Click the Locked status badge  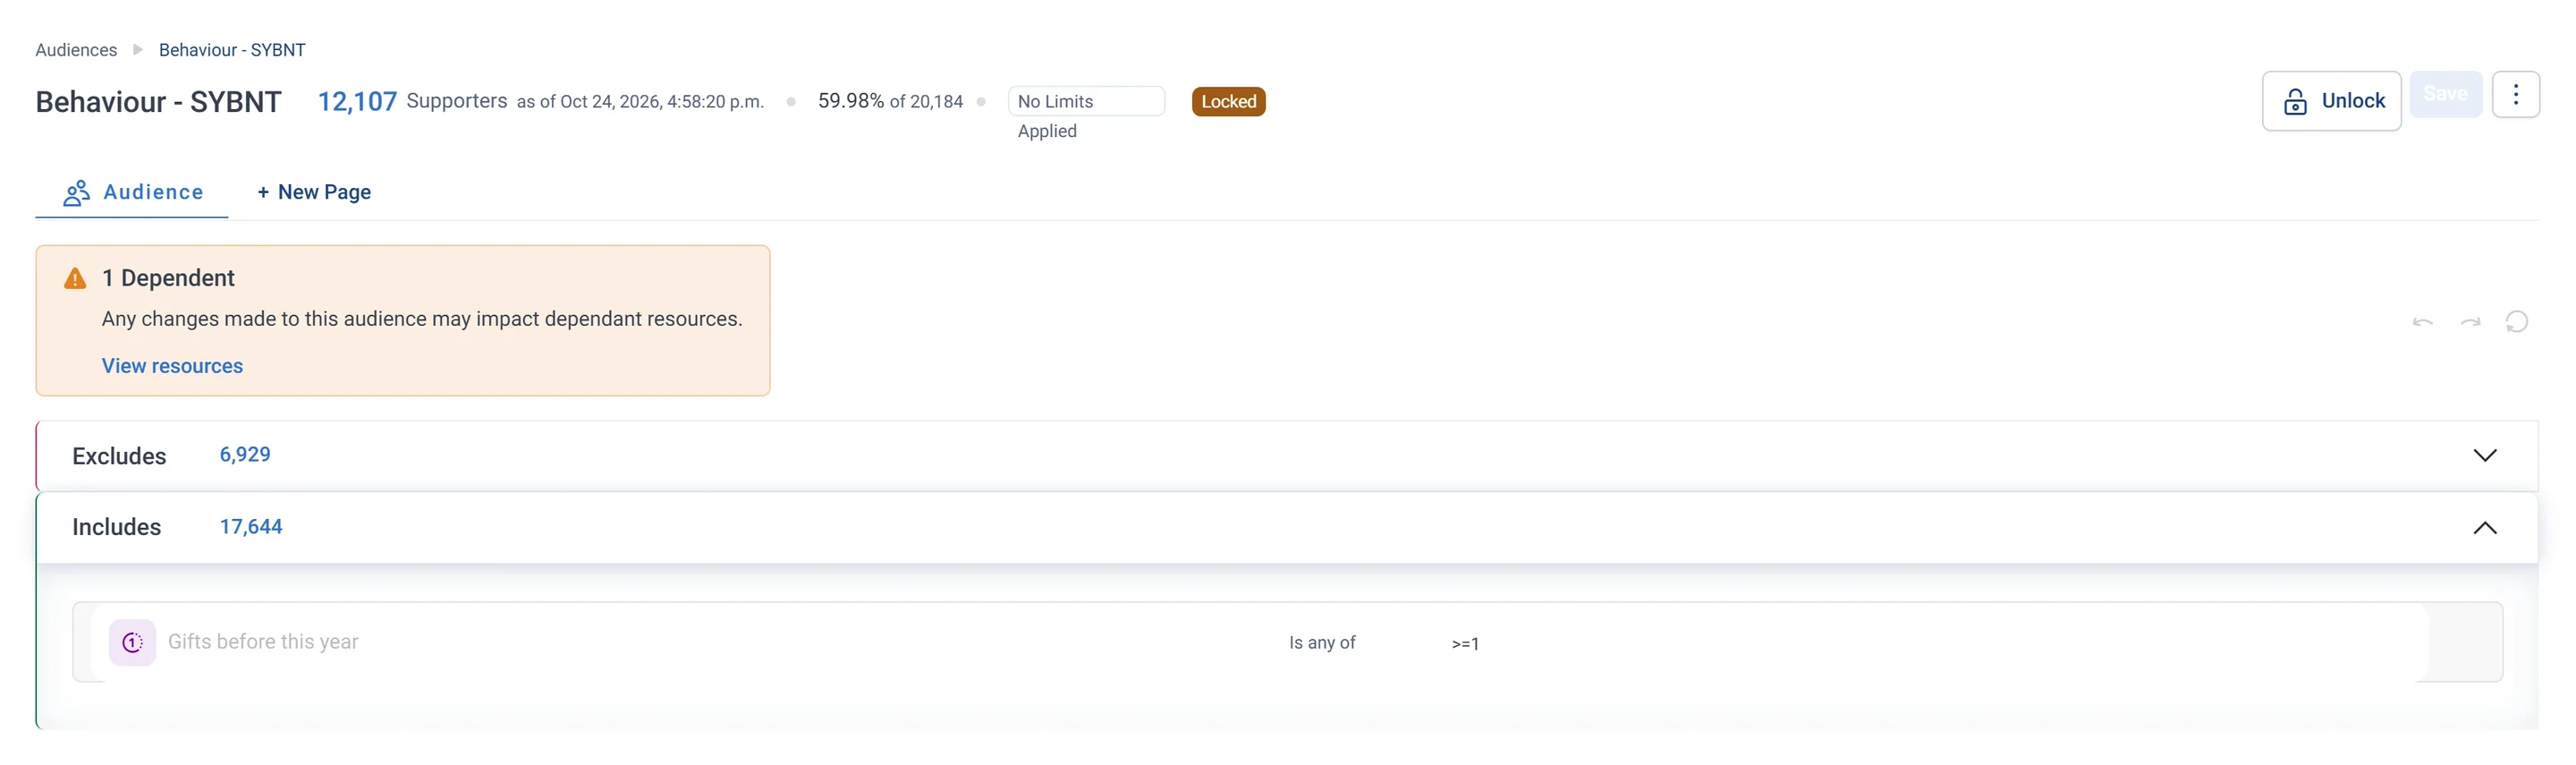(x=1228, y=102)
